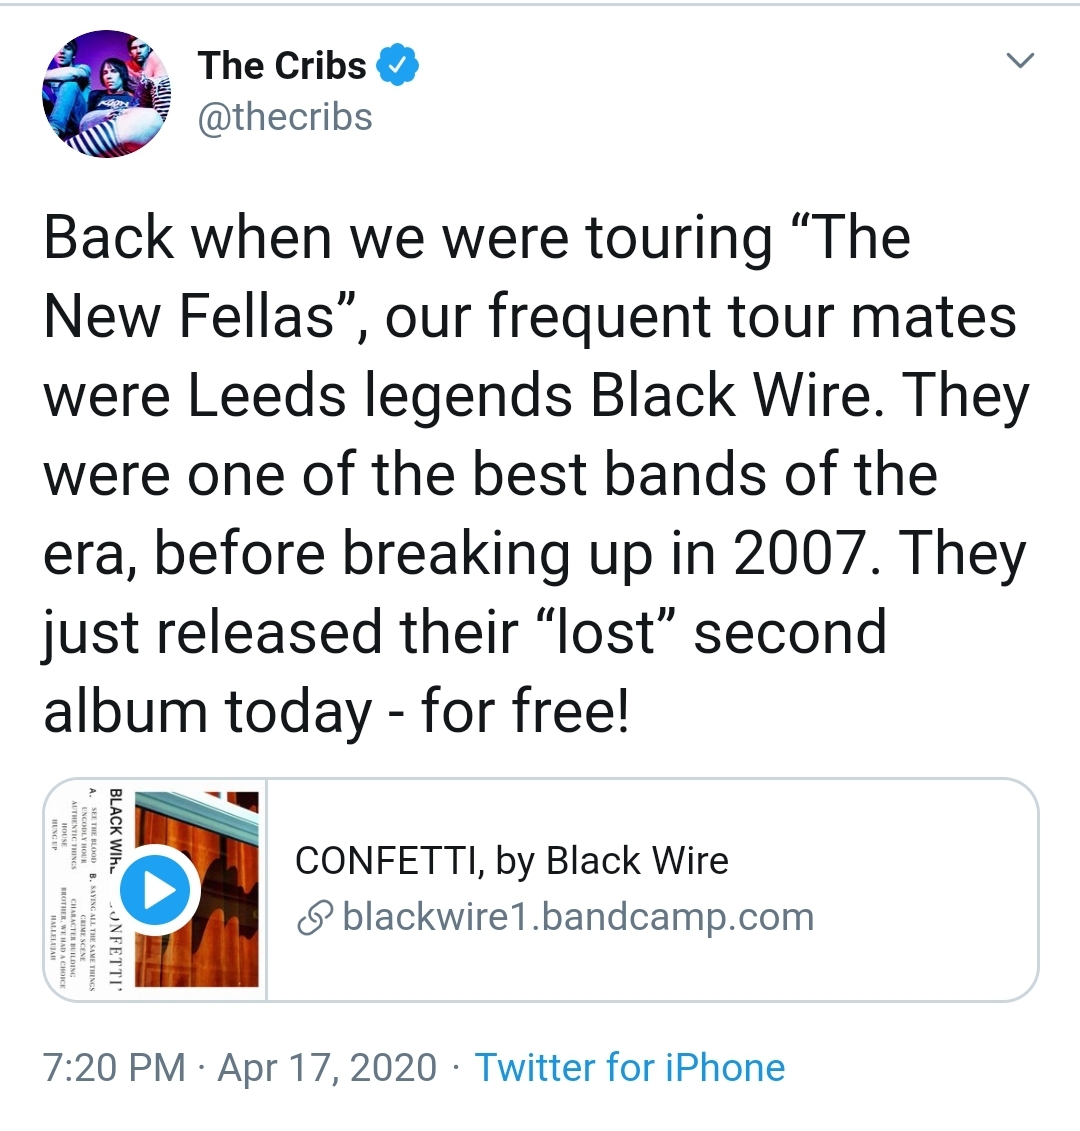Open the @thecribs profile handle
The width and height of the screenshot is (1080, 1131).
click(287, 116)
